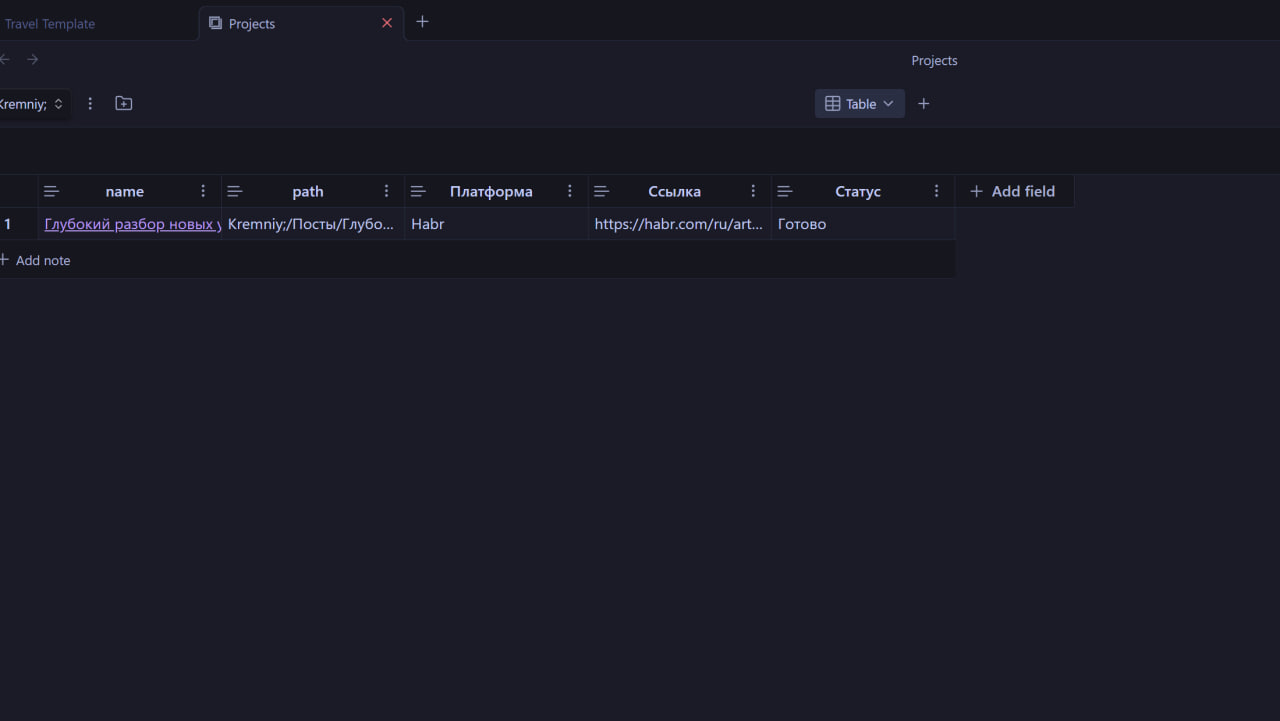Add a new view with plus icon
The image size is (1280, 721).
pyautogui.click(x=924, y=104)
